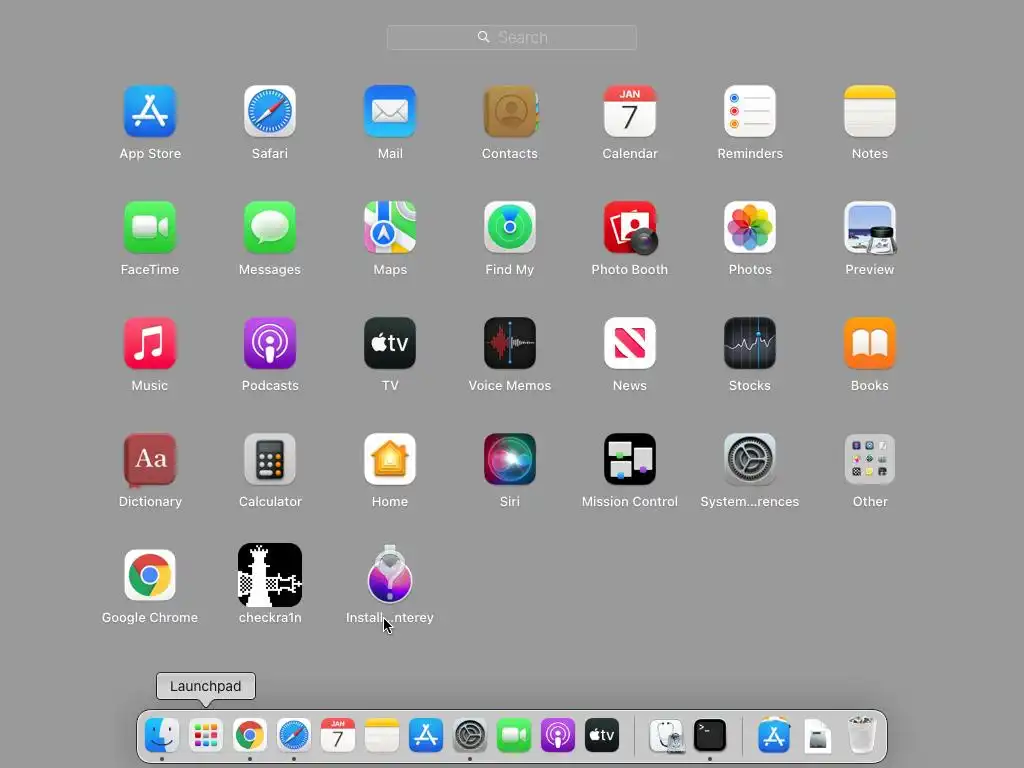
Task: Open Safari from the Dock
Action: click(x=294, y=735)
